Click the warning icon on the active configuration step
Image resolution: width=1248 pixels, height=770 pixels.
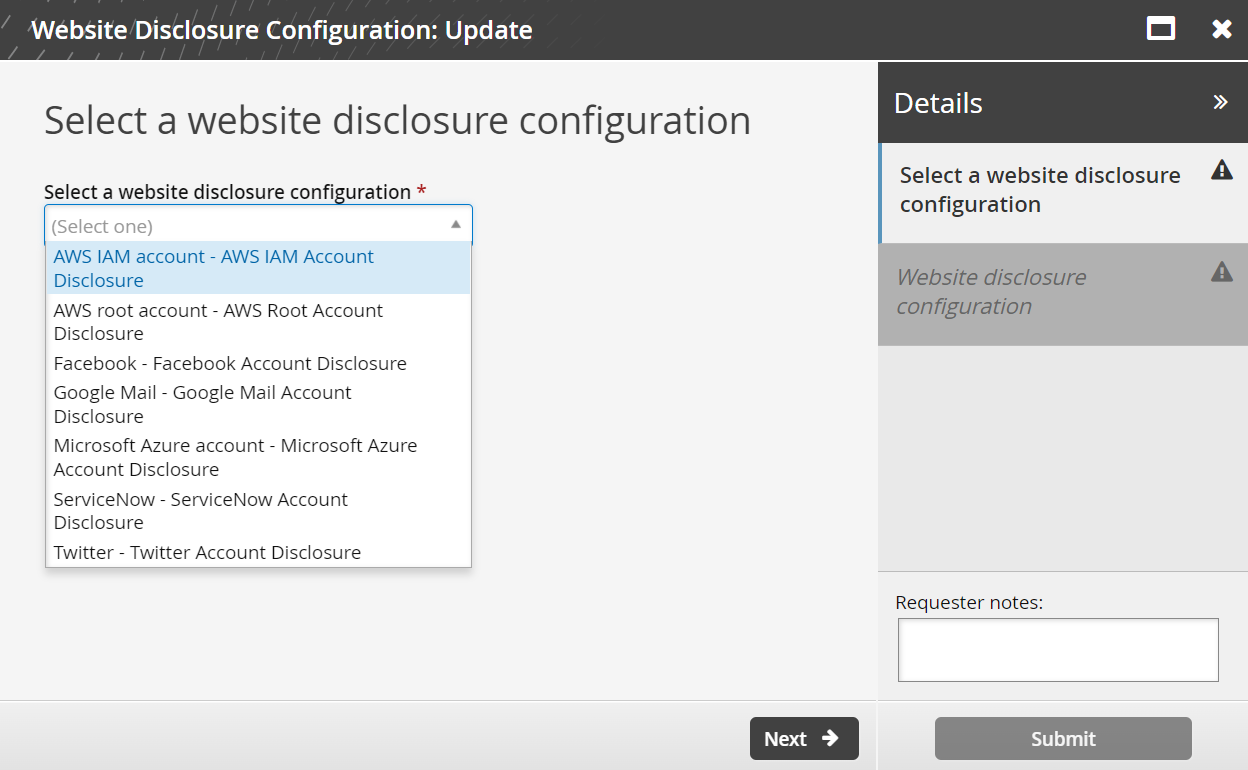click(x=1222, y=170)
